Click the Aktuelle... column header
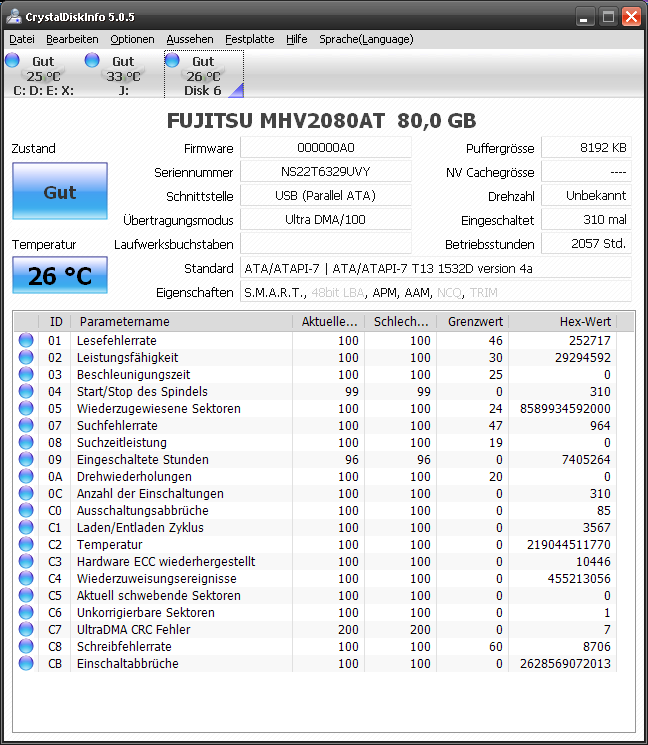Screen dimensions: 648x745 329,322
